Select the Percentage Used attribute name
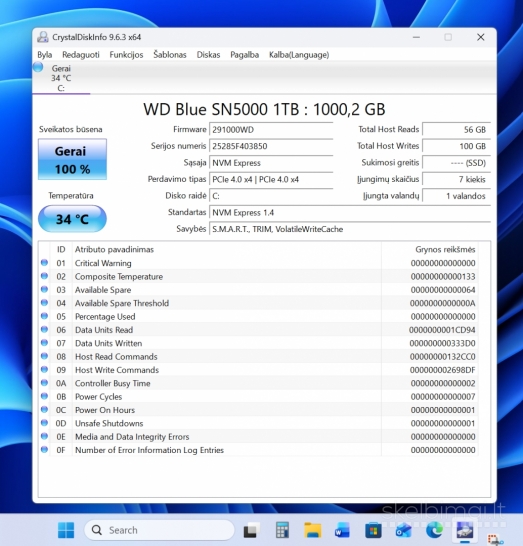 click(105, 317)
